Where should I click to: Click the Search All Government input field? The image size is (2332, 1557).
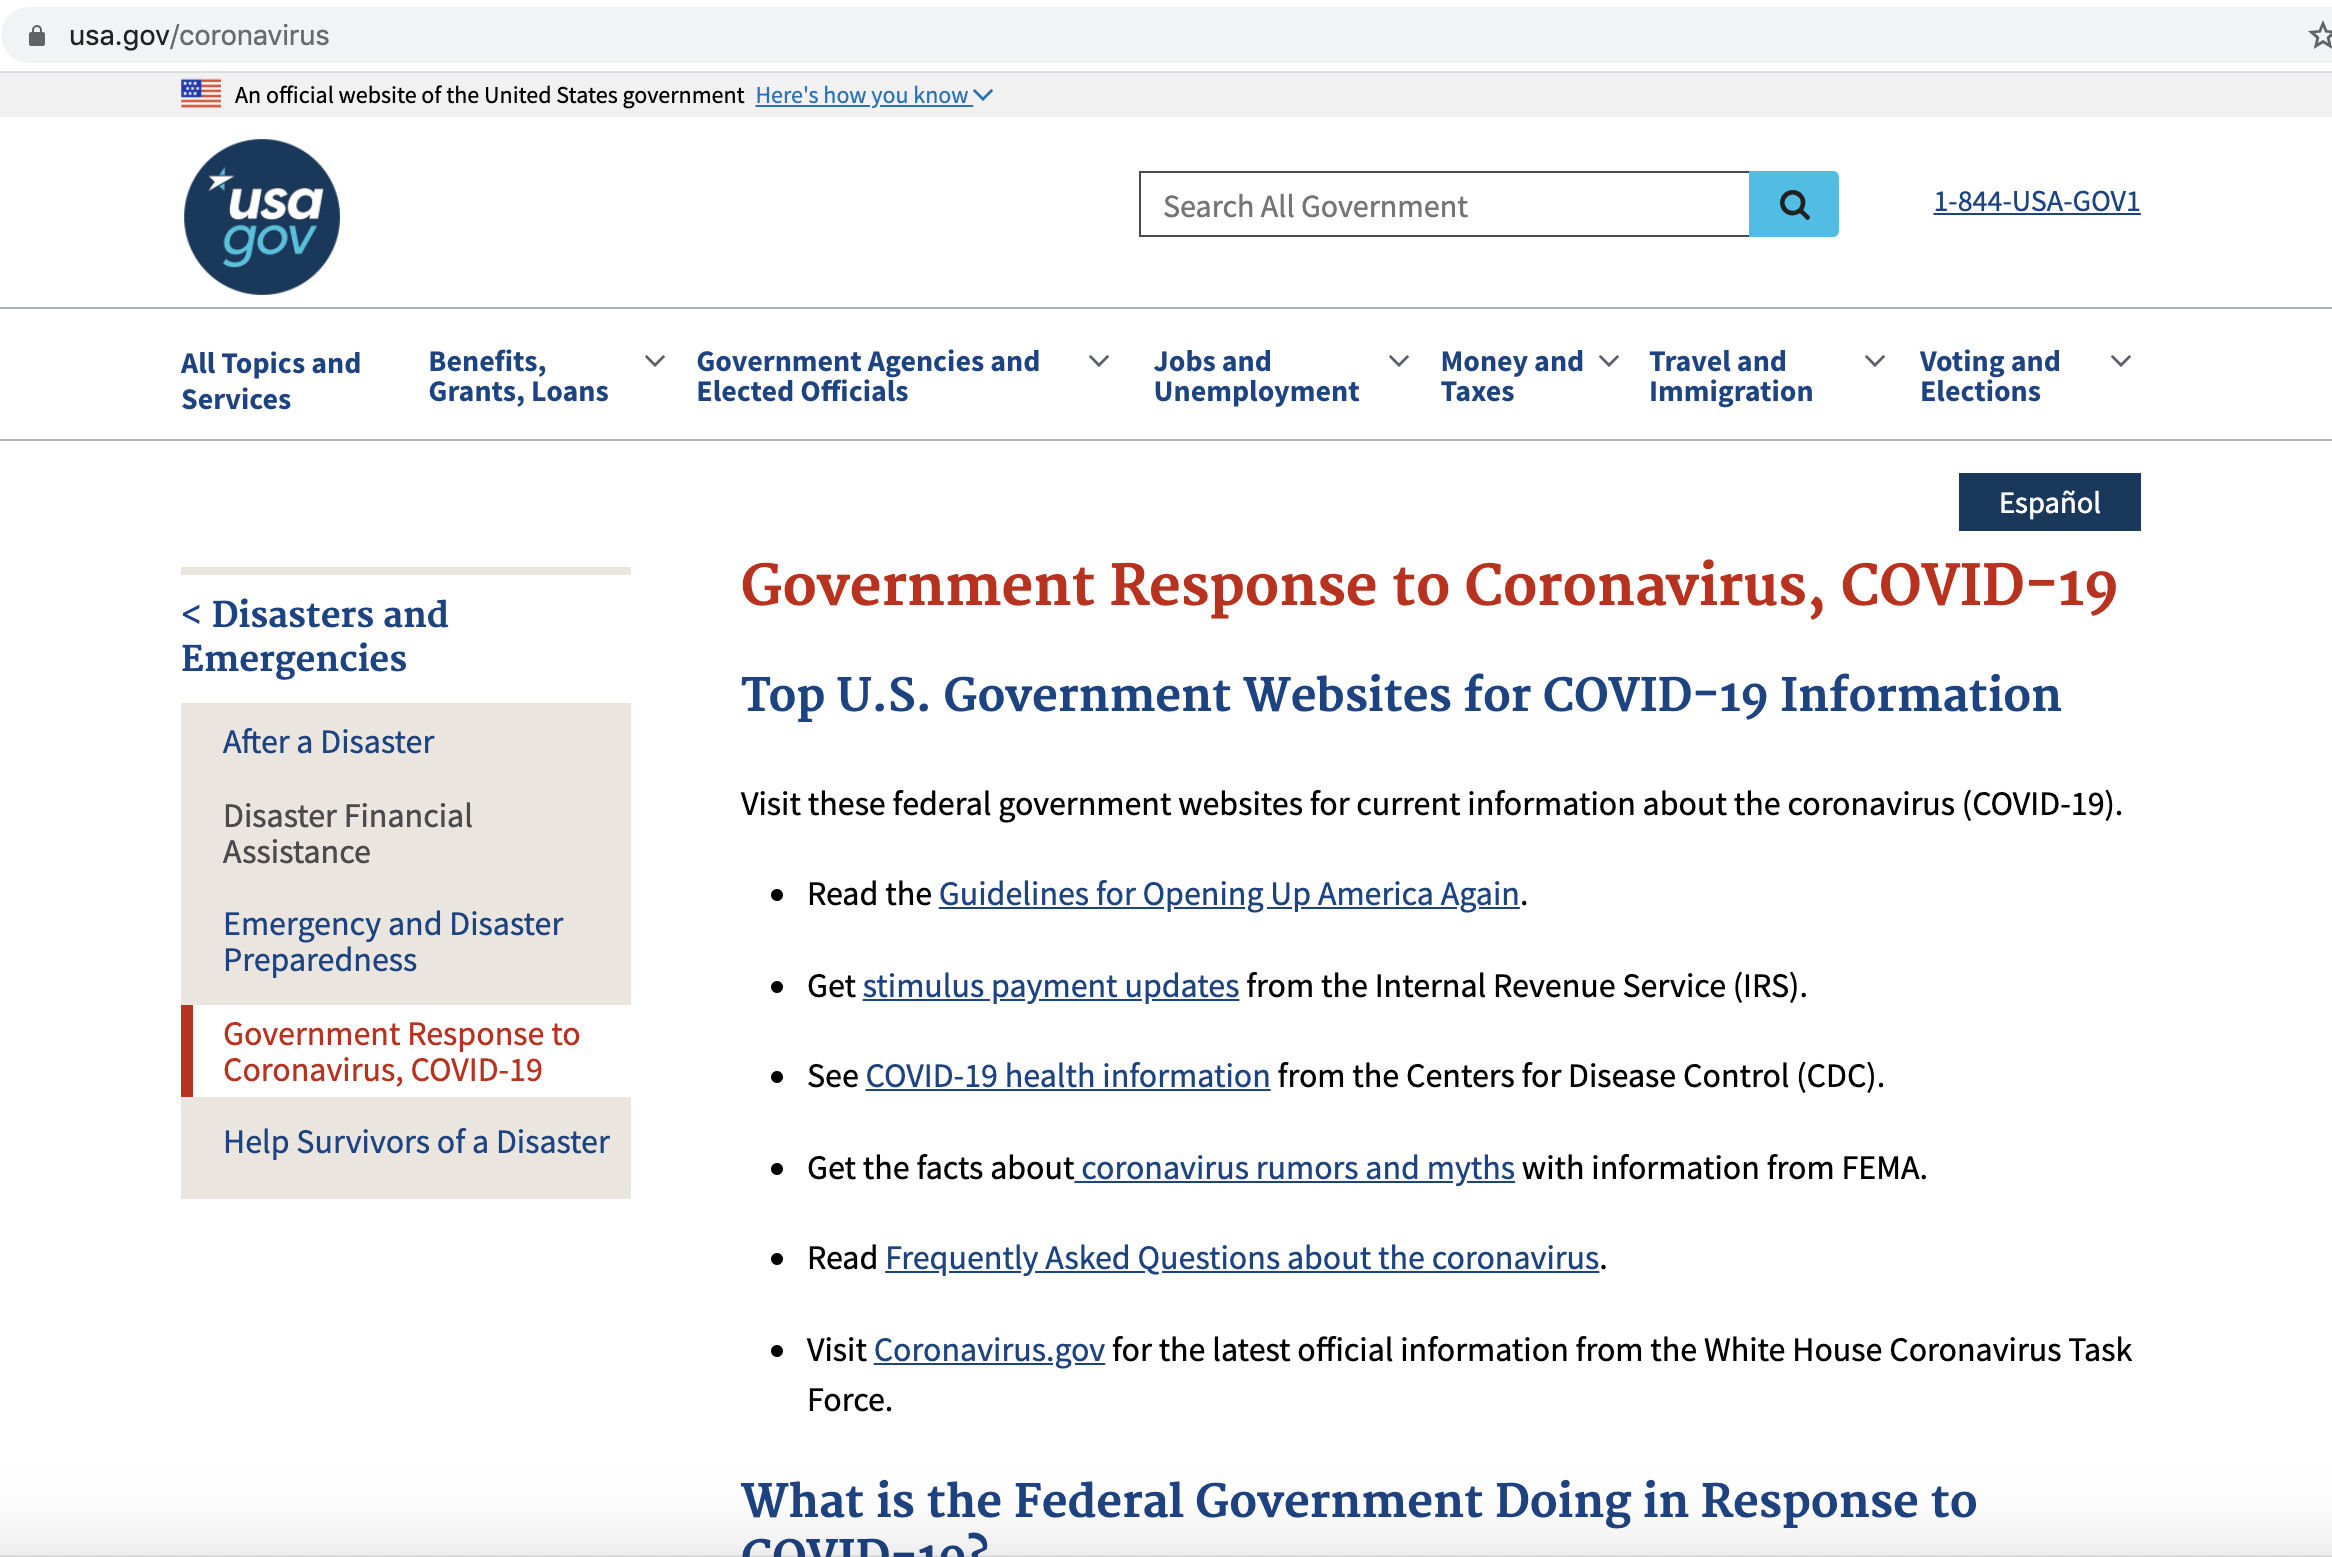tap(1440, 204)
